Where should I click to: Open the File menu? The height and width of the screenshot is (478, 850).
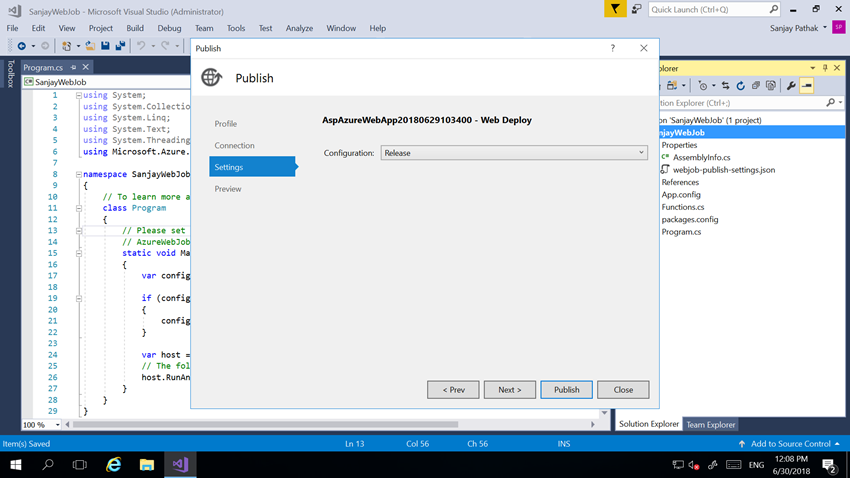pos(12,28)
